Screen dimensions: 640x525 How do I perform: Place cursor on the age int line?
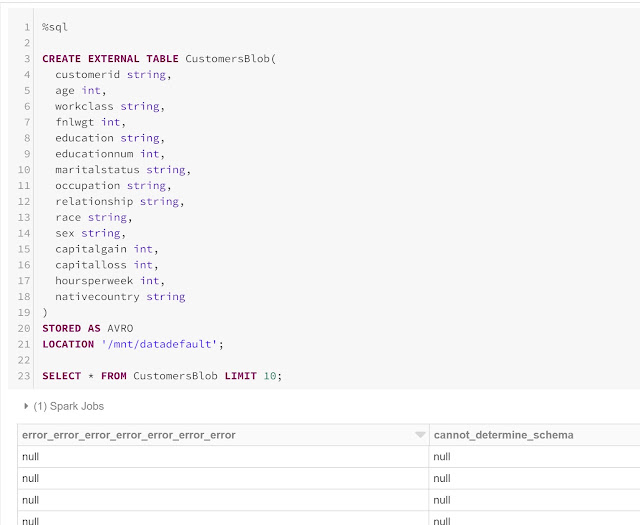pos(80,91)
